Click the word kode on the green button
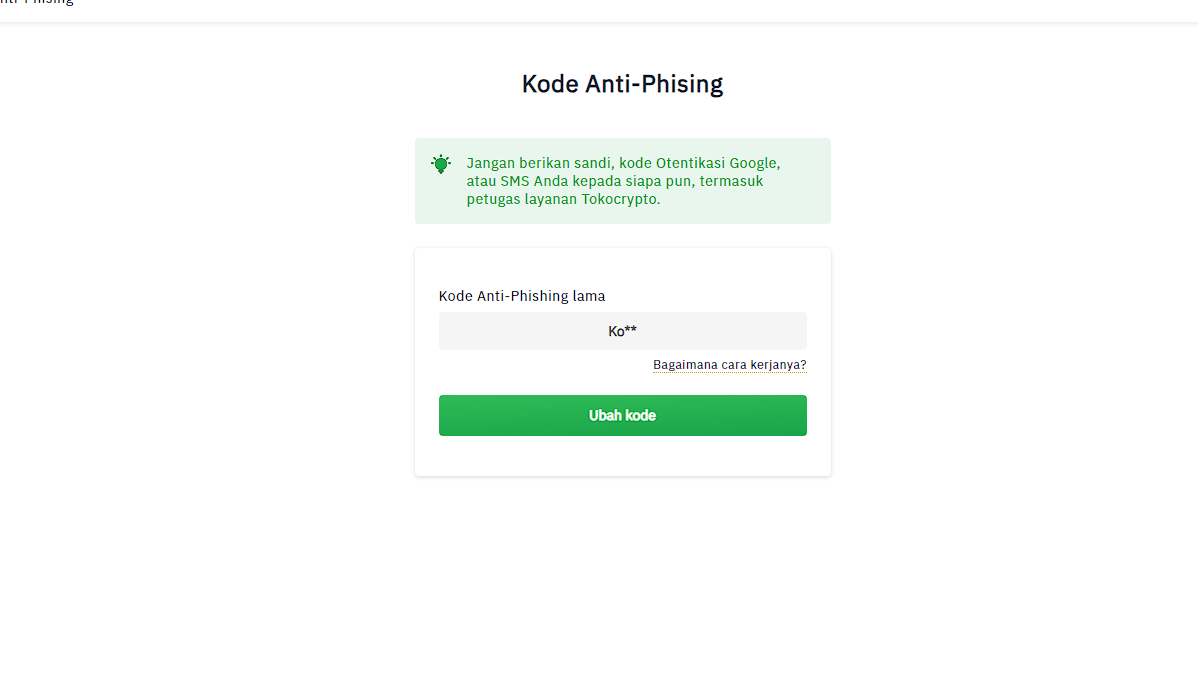This screenshot has width=1198, height=674. tap(640, 416)
